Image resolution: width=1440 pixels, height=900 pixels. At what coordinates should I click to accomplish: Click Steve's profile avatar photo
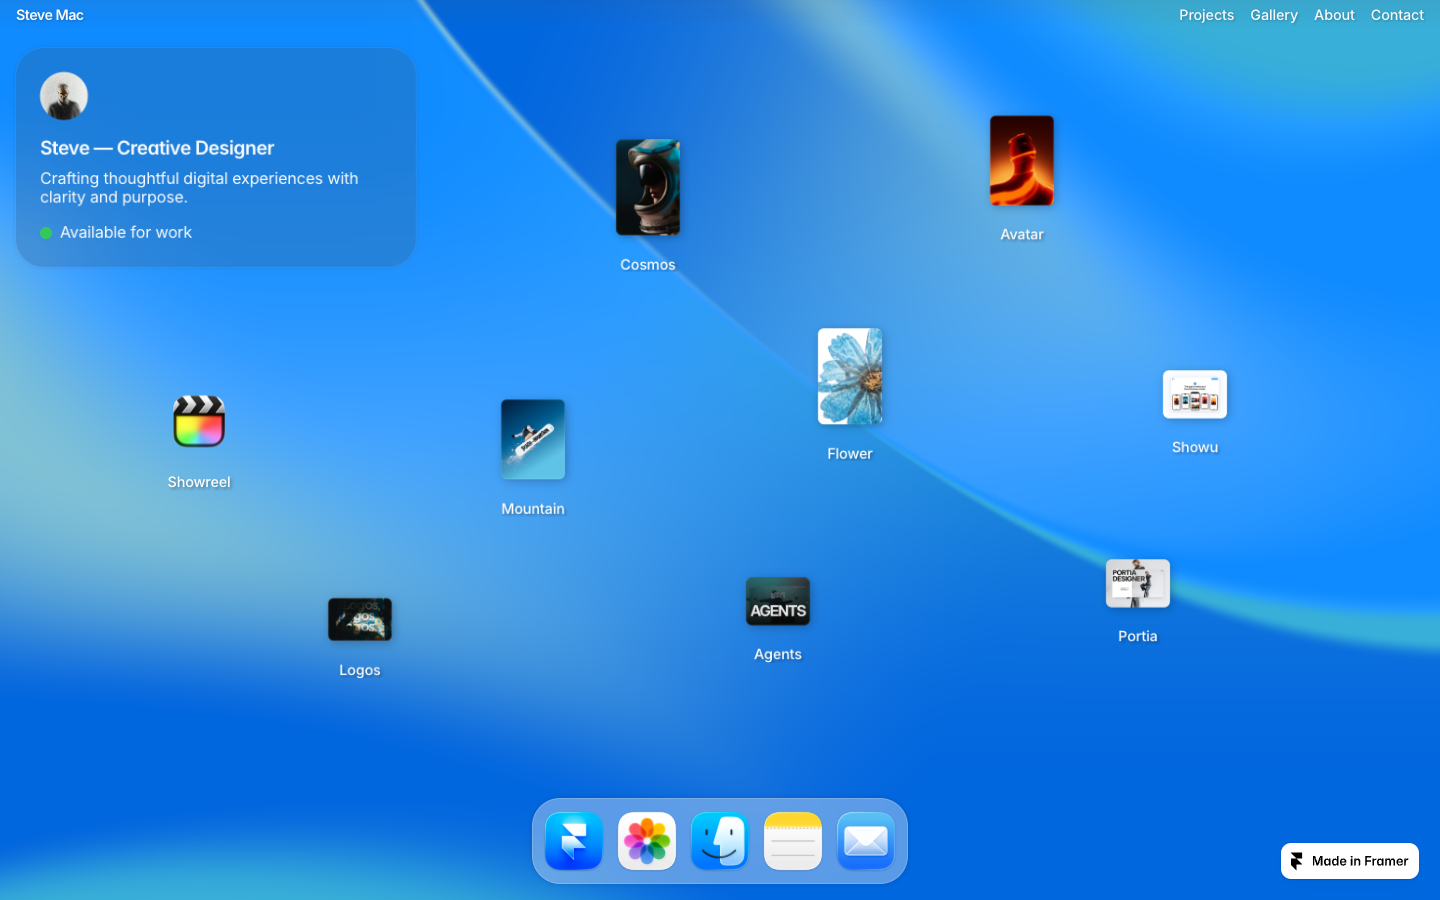pyautogui.click(x=64, y=96)
